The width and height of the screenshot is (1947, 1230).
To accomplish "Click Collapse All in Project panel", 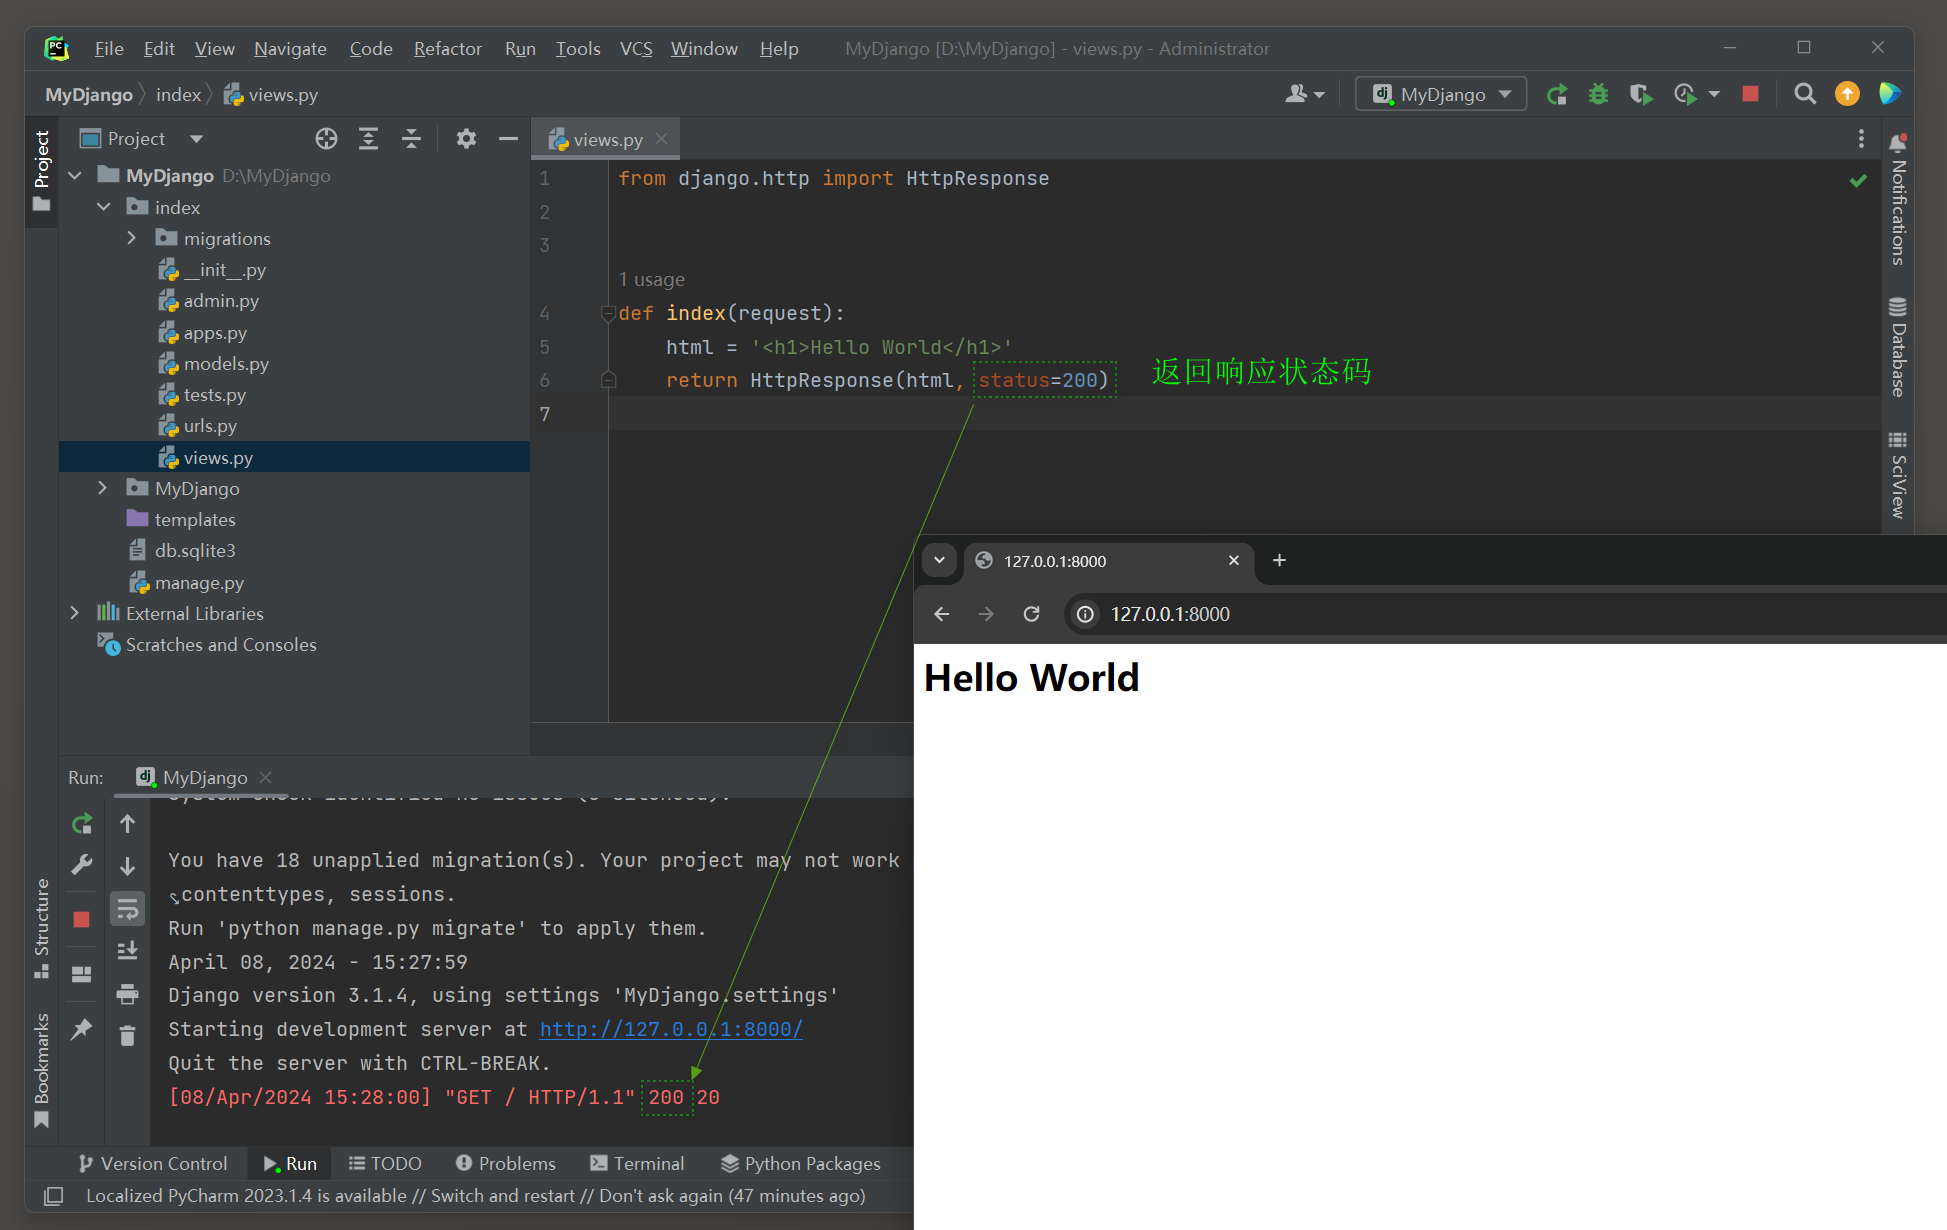I will (411, 139).
